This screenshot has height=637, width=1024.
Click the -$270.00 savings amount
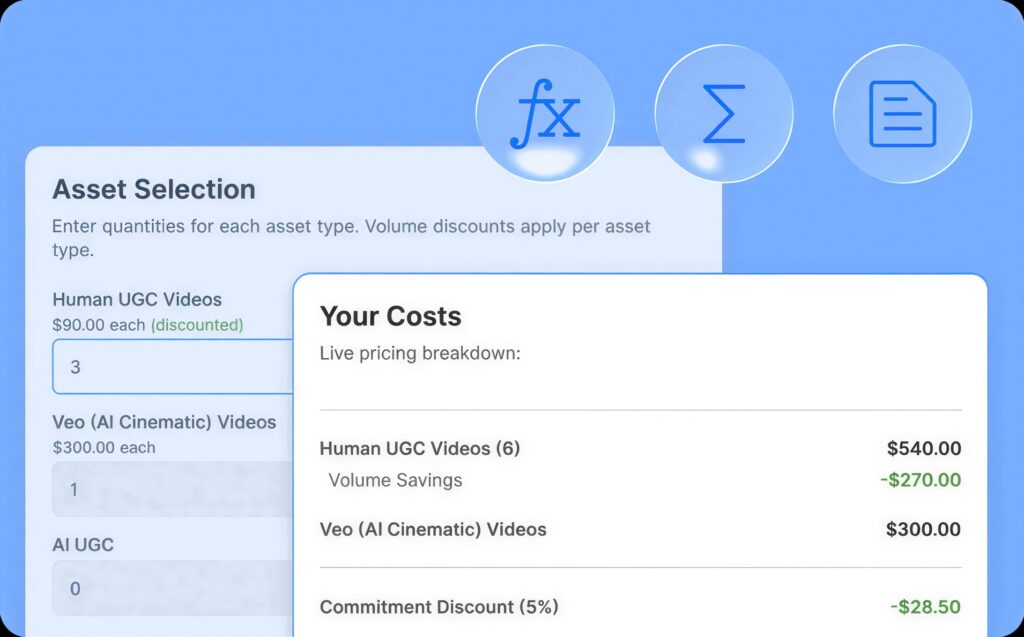point(920,480)
